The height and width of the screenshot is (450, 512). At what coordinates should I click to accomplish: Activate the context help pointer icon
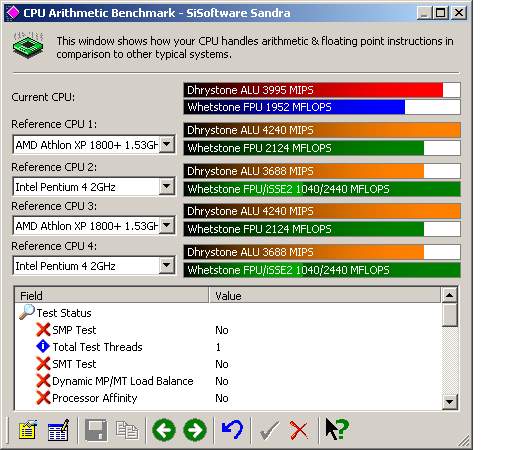(337, 429)
